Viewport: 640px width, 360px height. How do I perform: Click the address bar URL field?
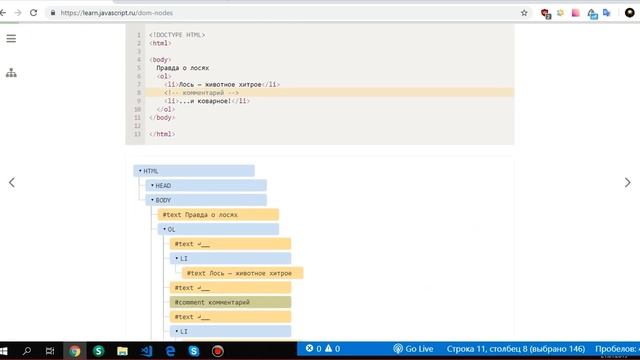coord(286,13)
